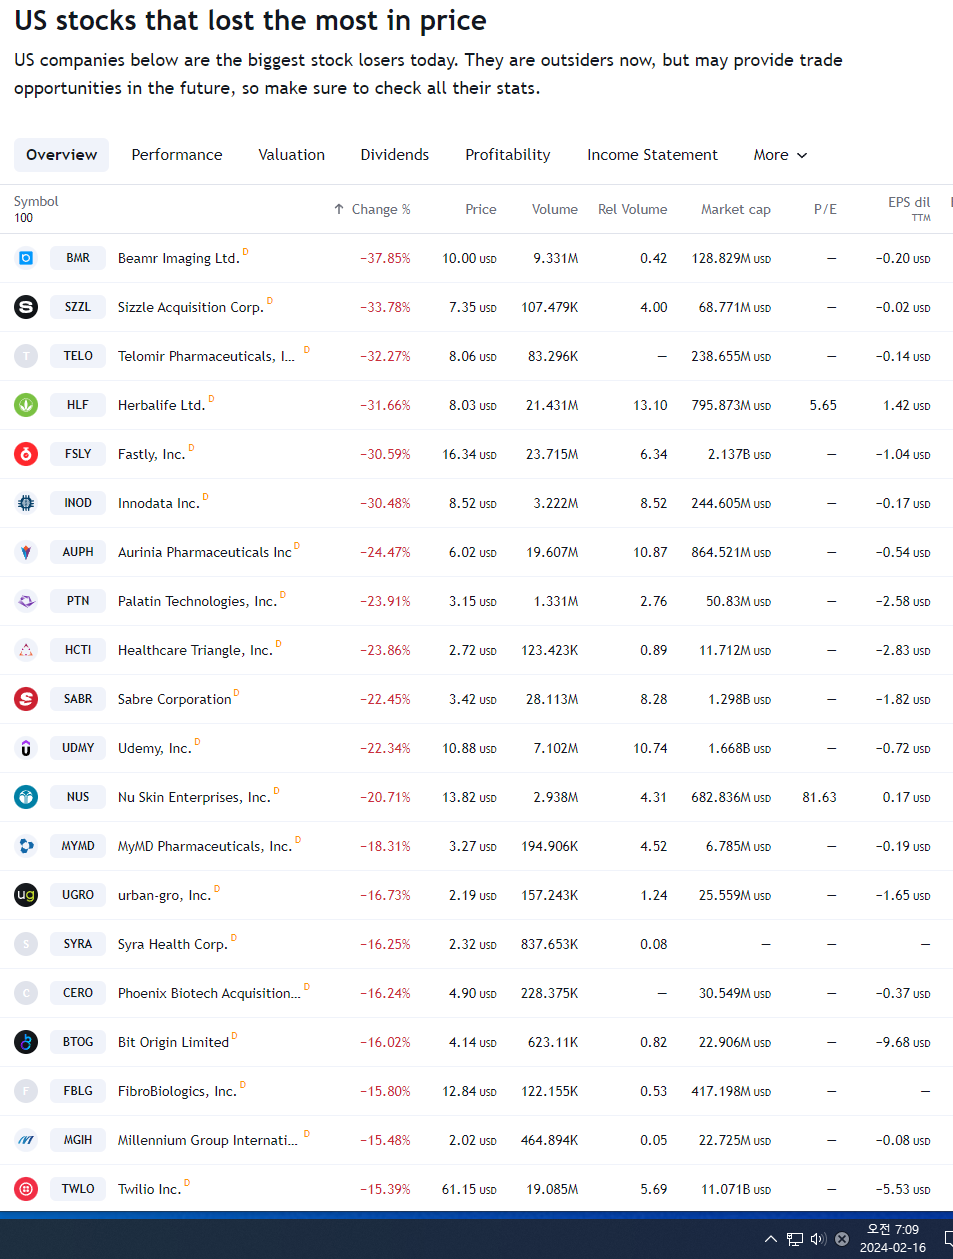
Task: Click the 795.873M market cap for Herbalife
Action: tap(731, 405)
